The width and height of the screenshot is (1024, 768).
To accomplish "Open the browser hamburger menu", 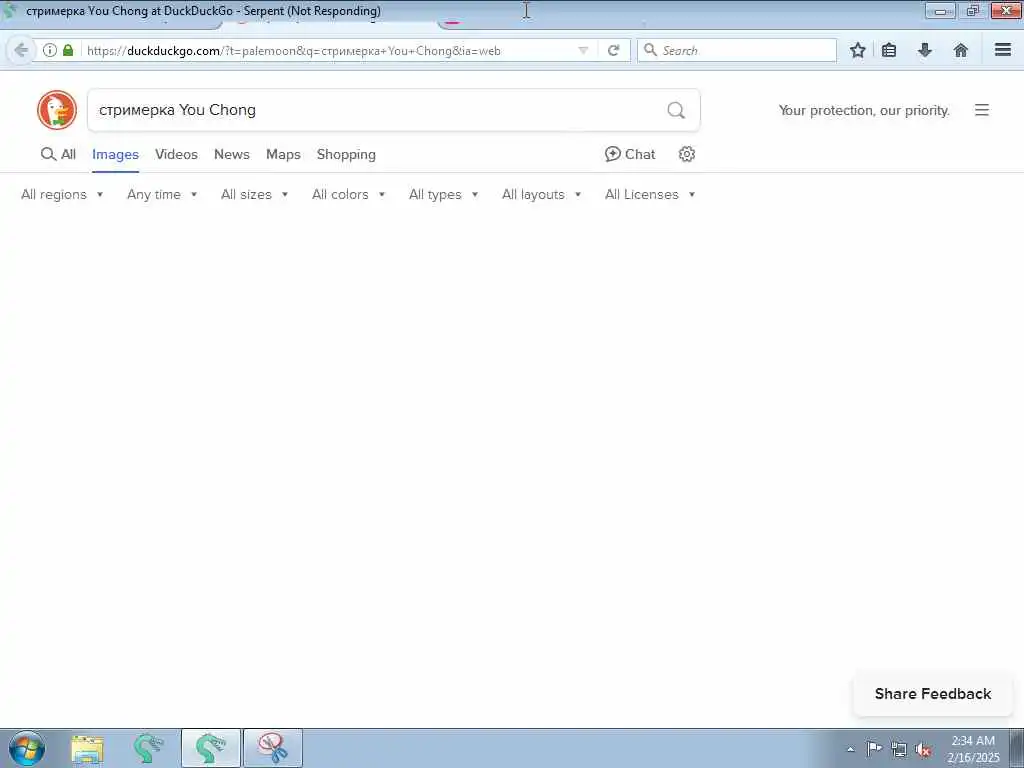I will tap(1003, 50).
